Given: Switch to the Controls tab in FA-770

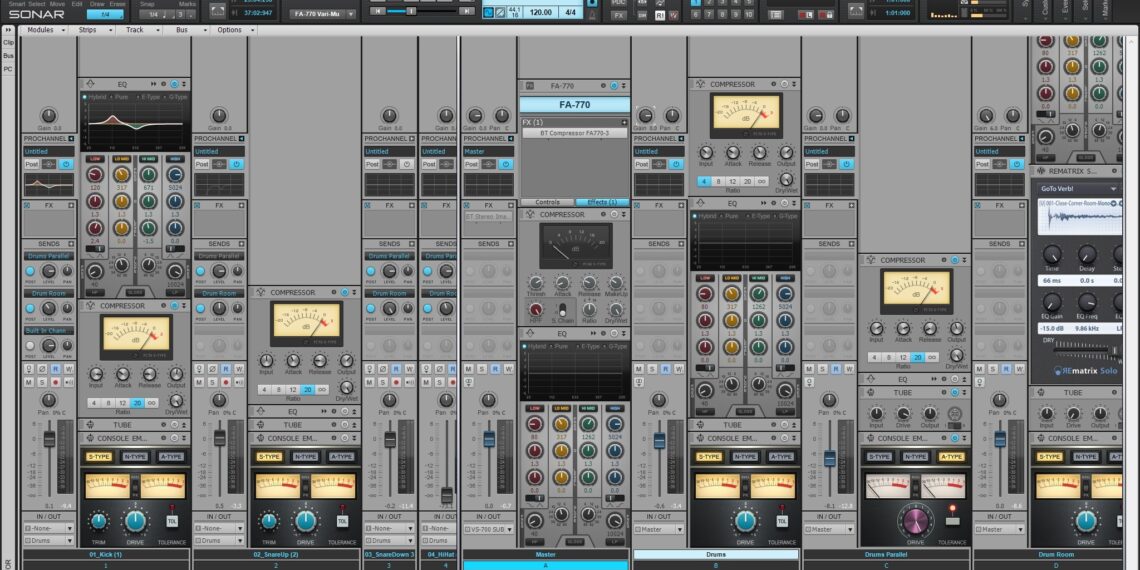Looking at the screenshot, I should point(547,202).
